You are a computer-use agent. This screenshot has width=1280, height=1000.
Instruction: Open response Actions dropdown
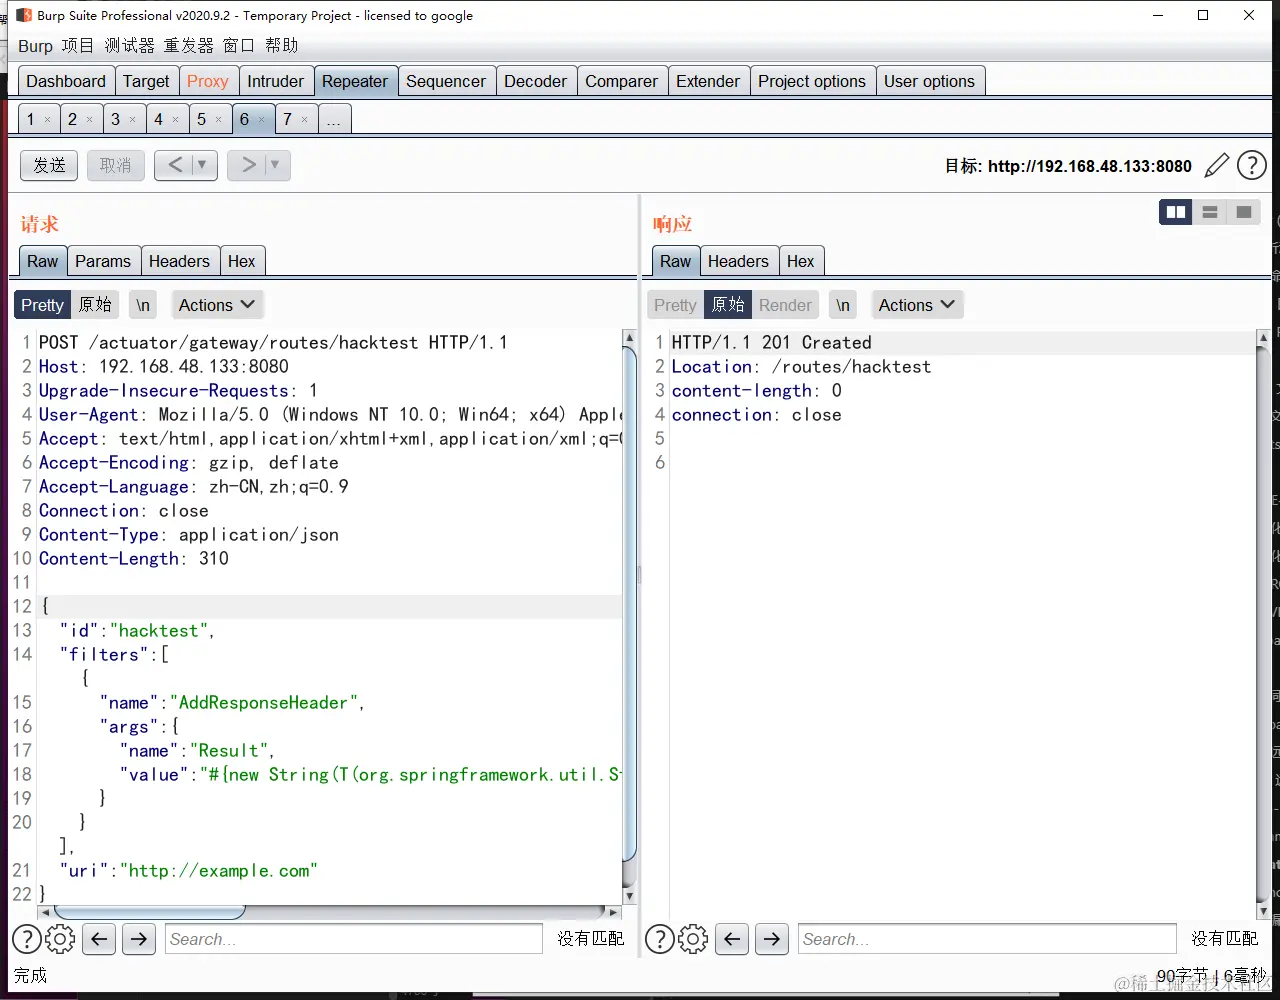coord(917,305)
